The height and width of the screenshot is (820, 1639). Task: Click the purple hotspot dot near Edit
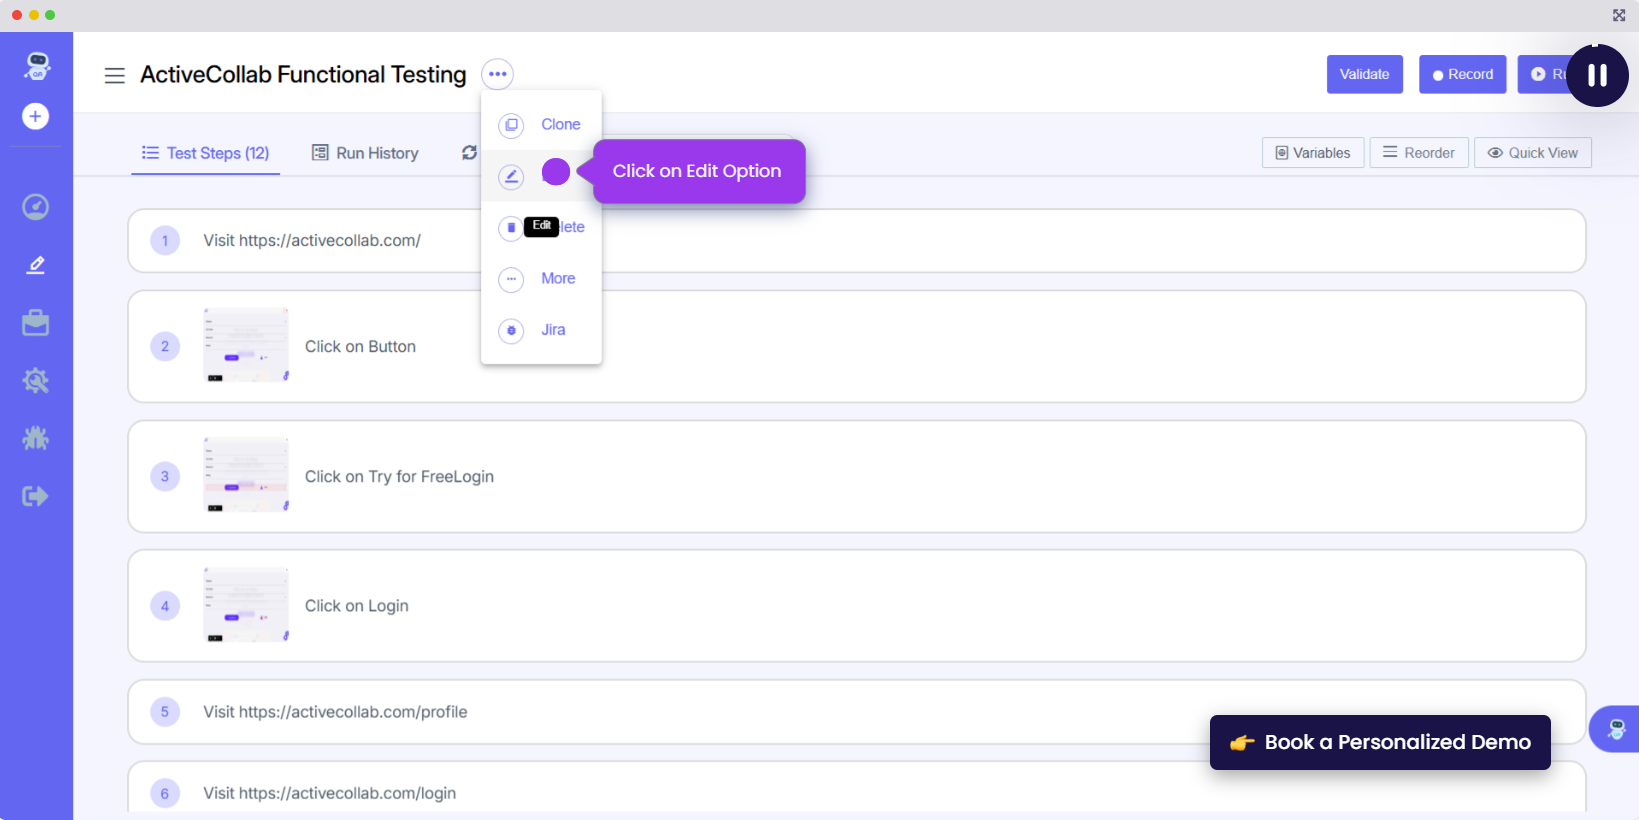click(x=555, y=172)
